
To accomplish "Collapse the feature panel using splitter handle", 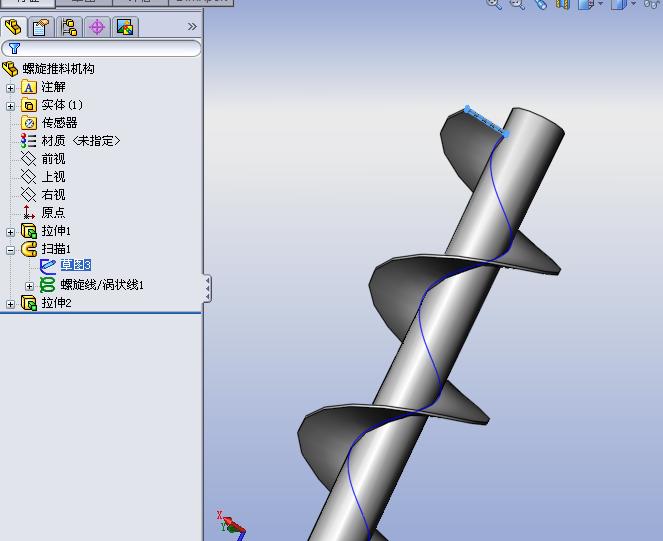I will 207,288.
